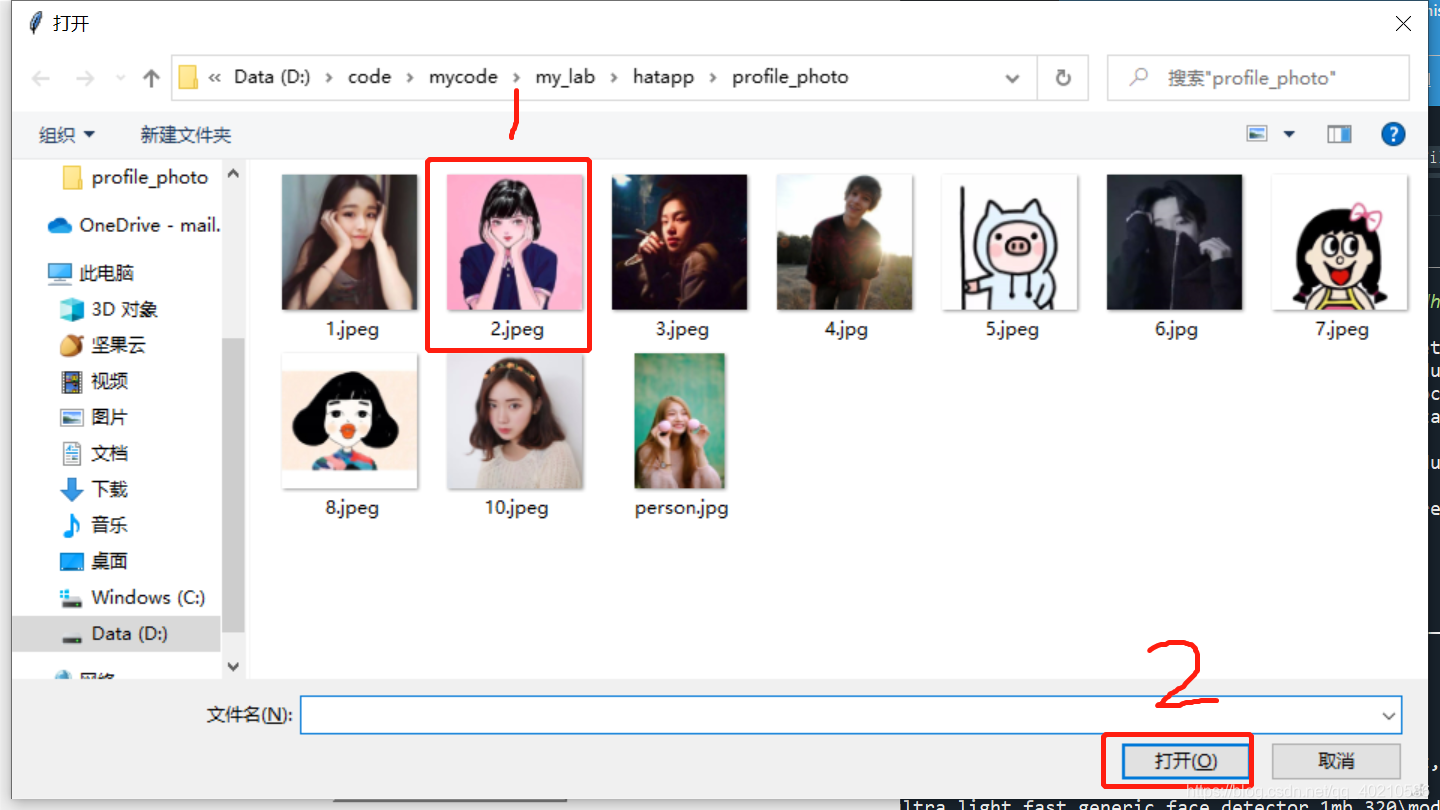1440x810 pixels.
Task: Open 3D 对象 in the sidebar
Action: (x=109, y=309)
